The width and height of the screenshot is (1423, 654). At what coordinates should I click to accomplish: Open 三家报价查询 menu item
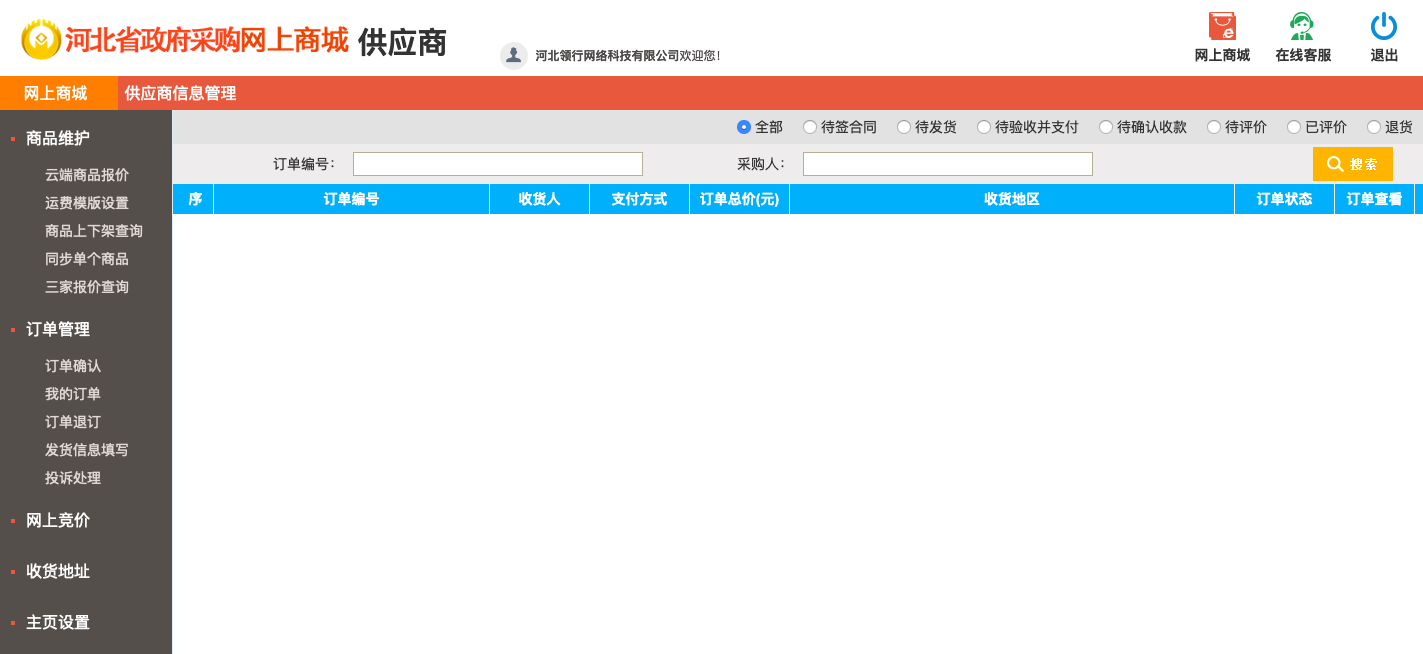point(87,287)
